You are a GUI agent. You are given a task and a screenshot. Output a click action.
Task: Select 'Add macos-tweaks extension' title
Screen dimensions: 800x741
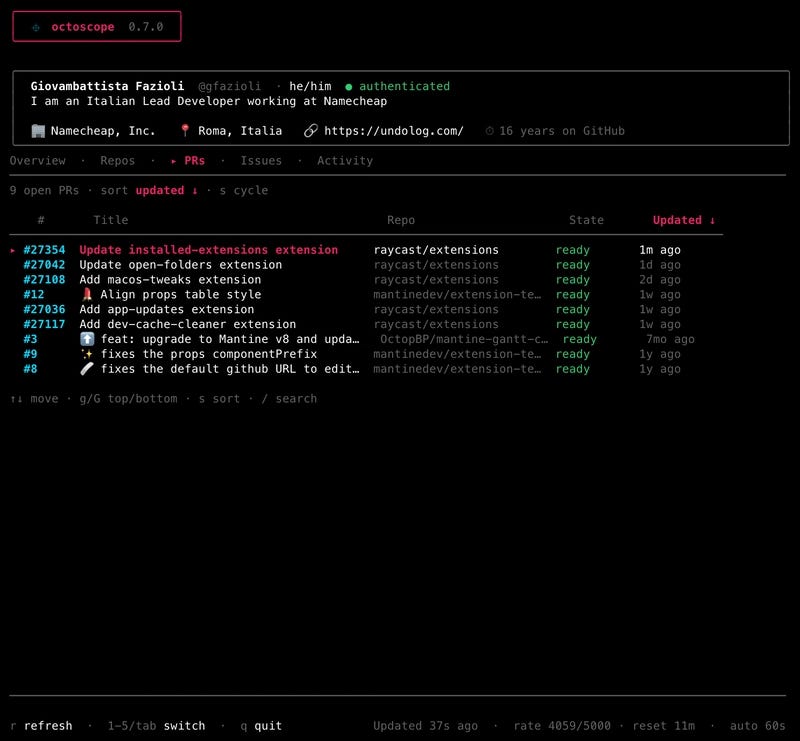(170, 280)
